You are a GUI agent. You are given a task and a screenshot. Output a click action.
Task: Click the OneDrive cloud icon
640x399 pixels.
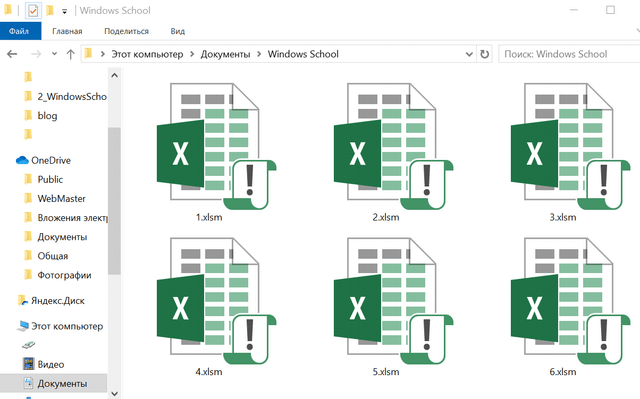click(22, 160)
